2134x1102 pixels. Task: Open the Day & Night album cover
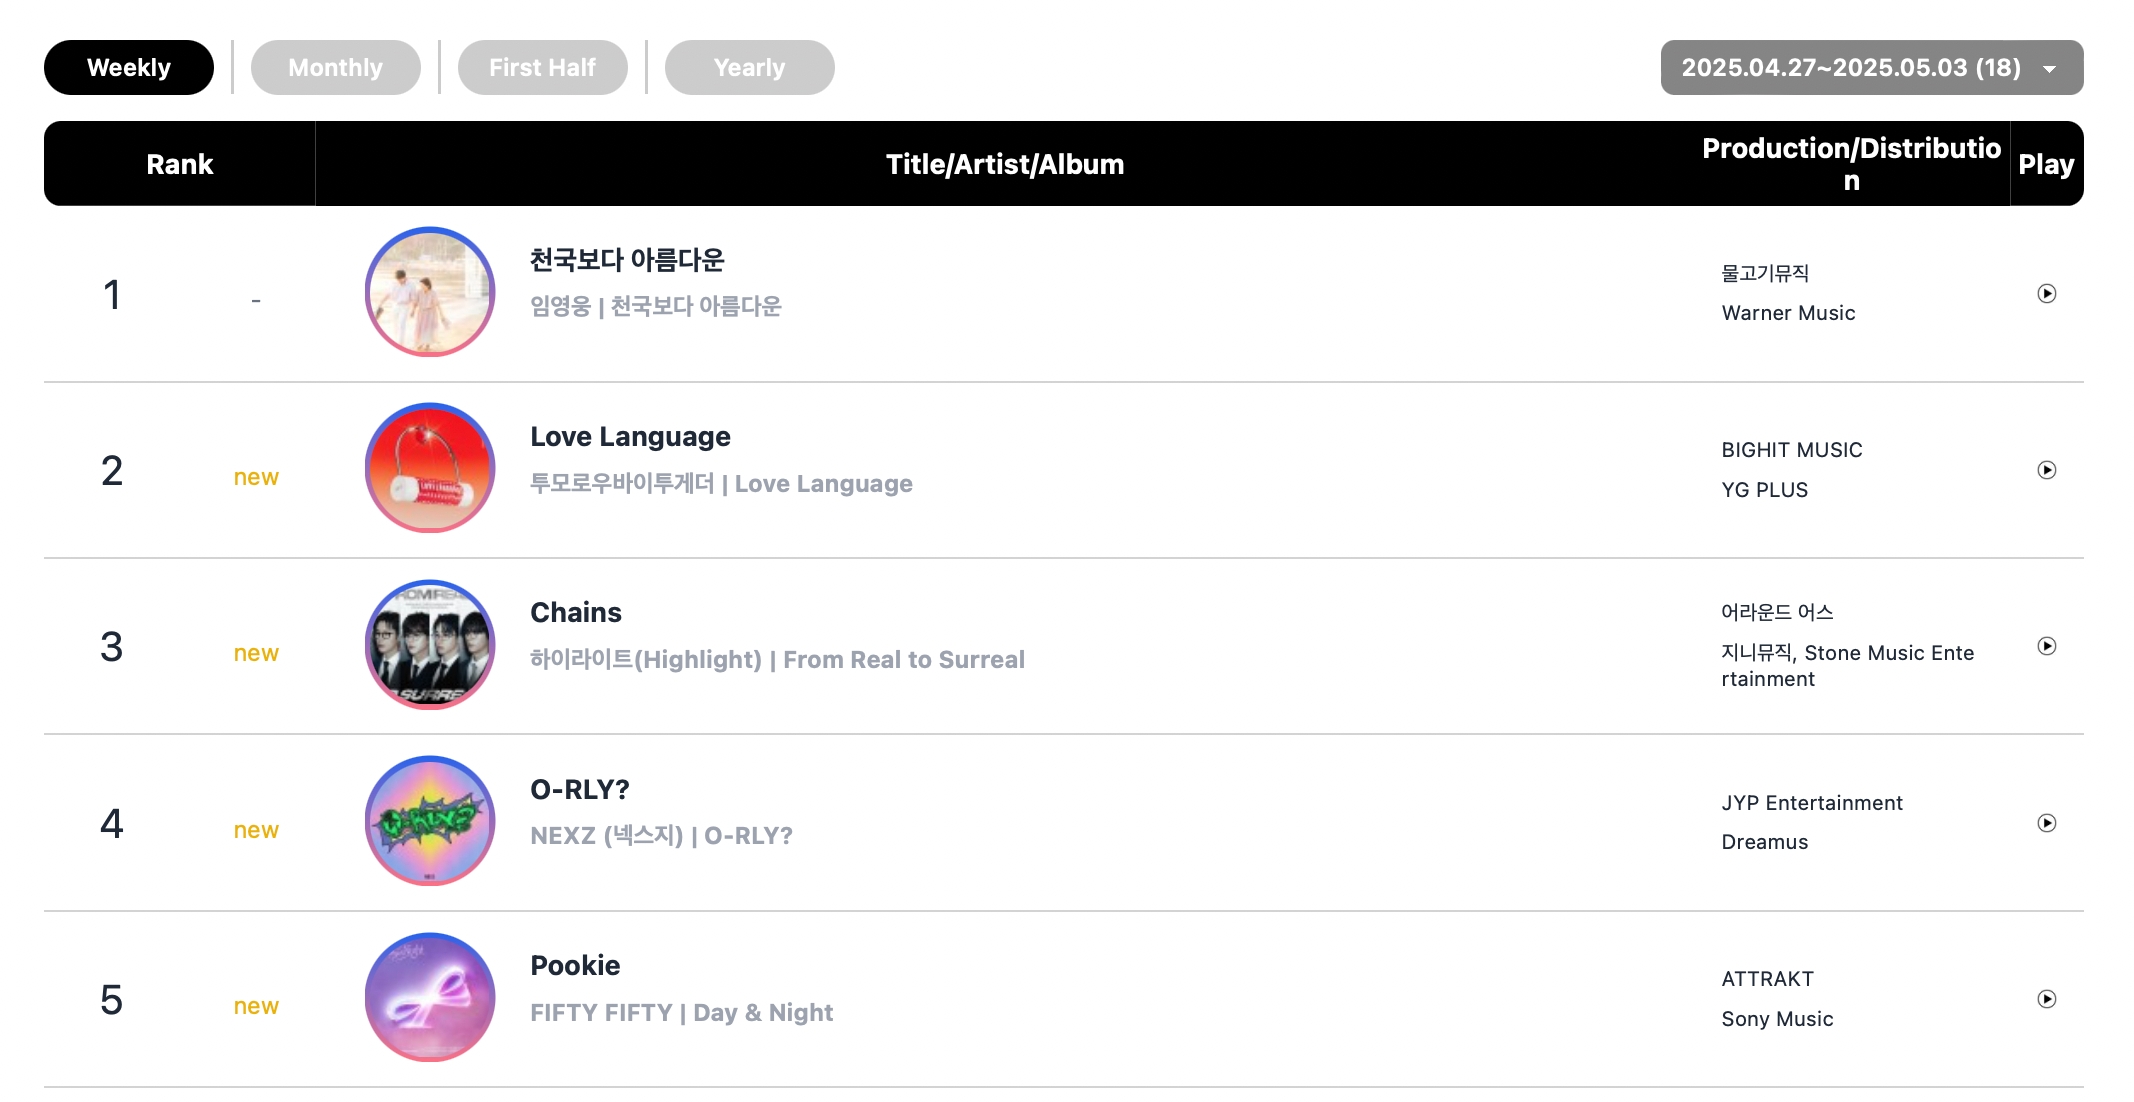430,997
